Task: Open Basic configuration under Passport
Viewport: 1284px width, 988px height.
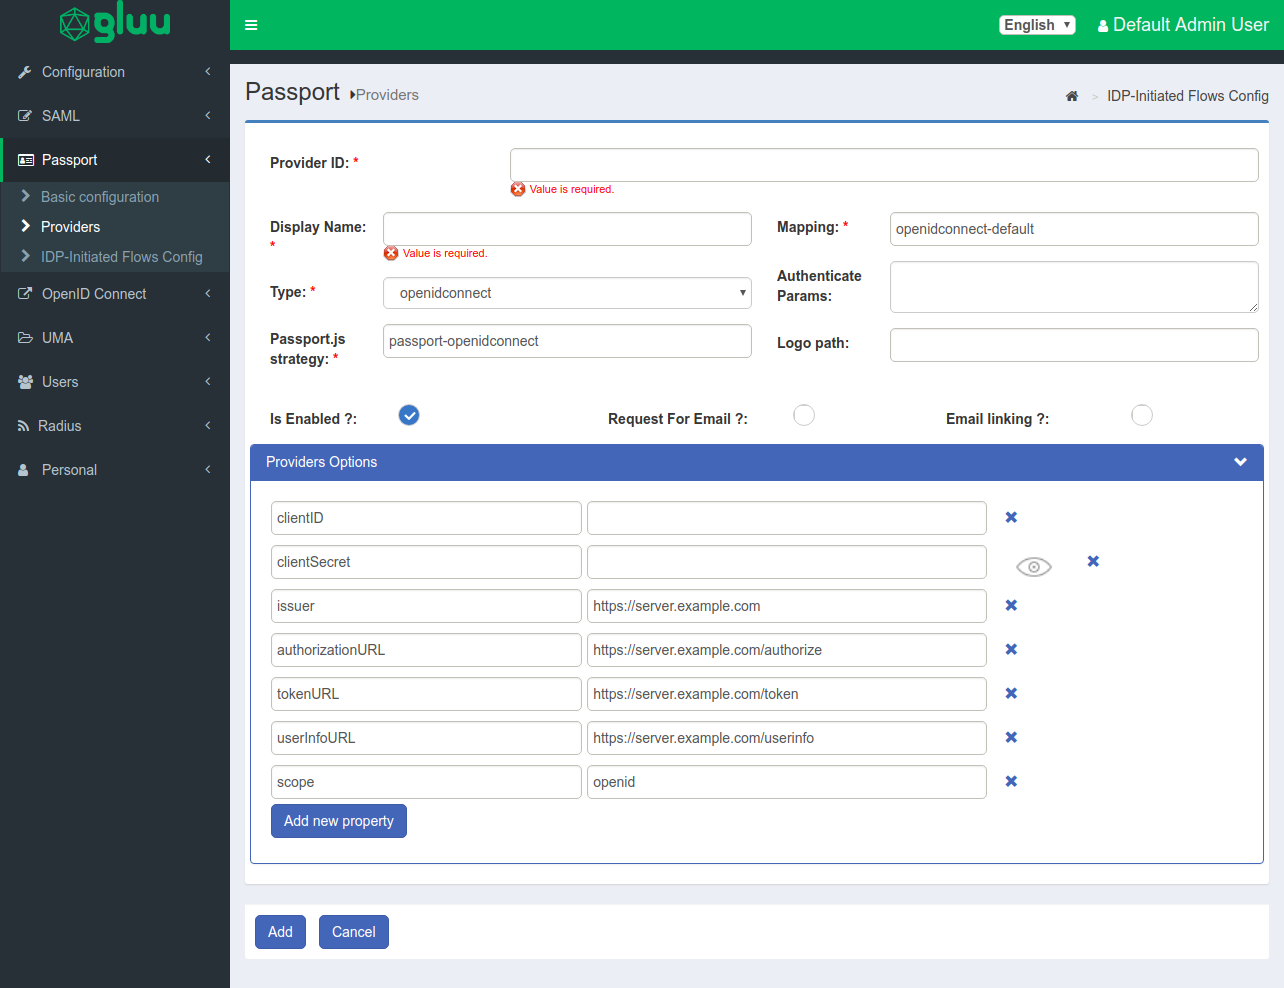Action: coord(100,197)
